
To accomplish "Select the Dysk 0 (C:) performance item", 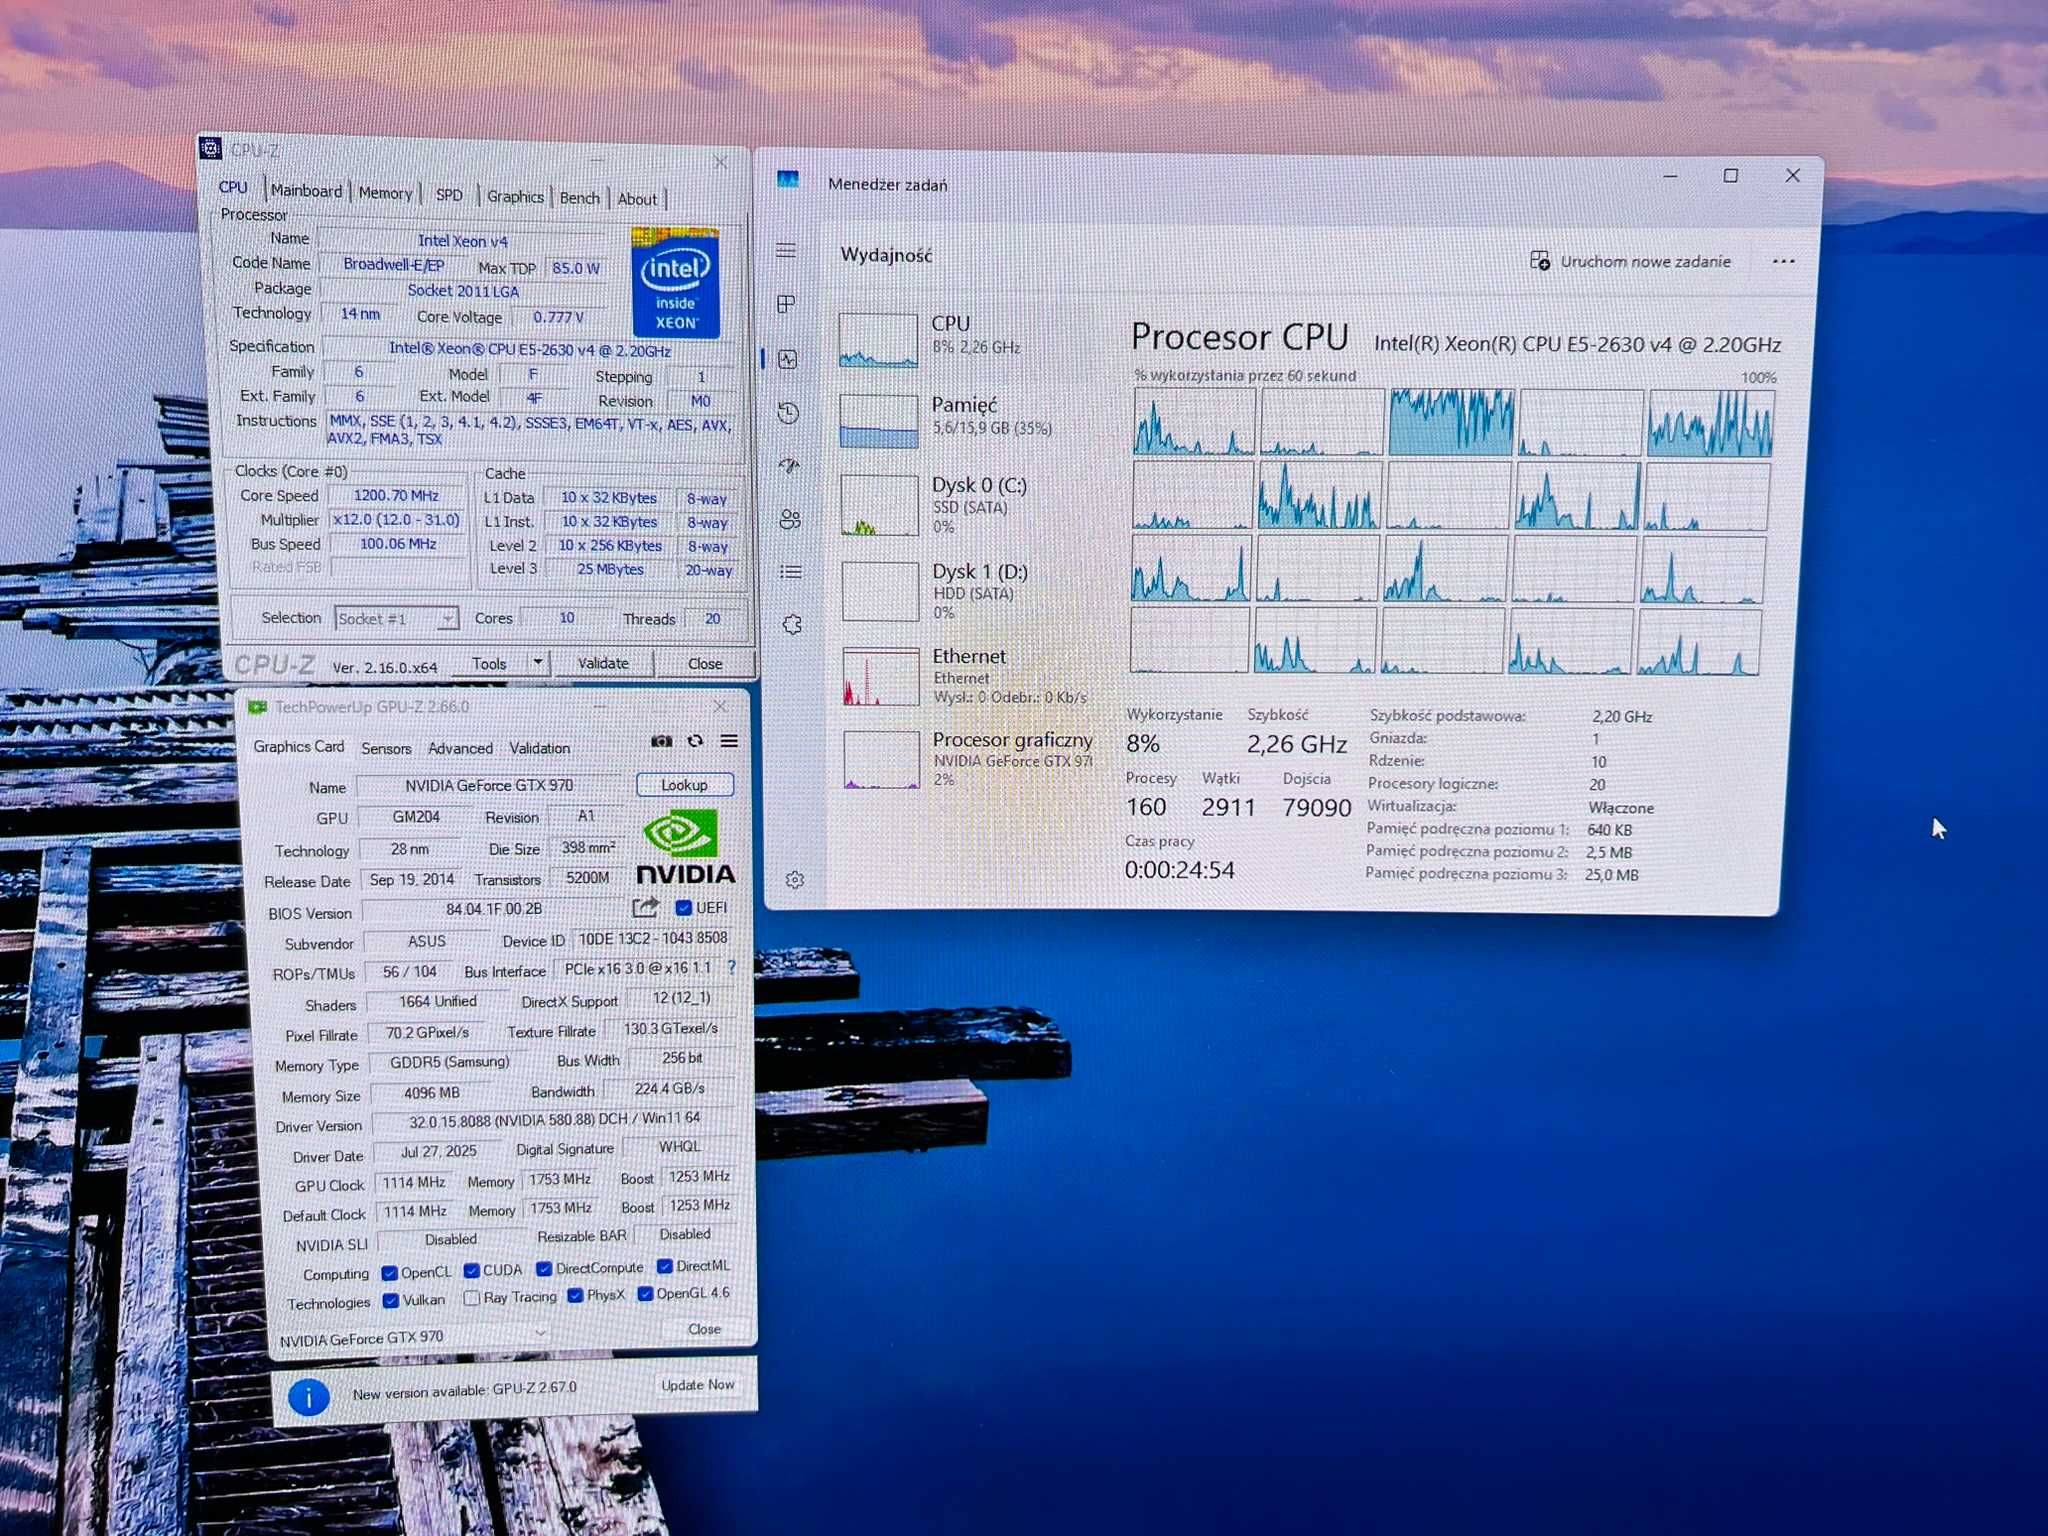I will point(966,505).
